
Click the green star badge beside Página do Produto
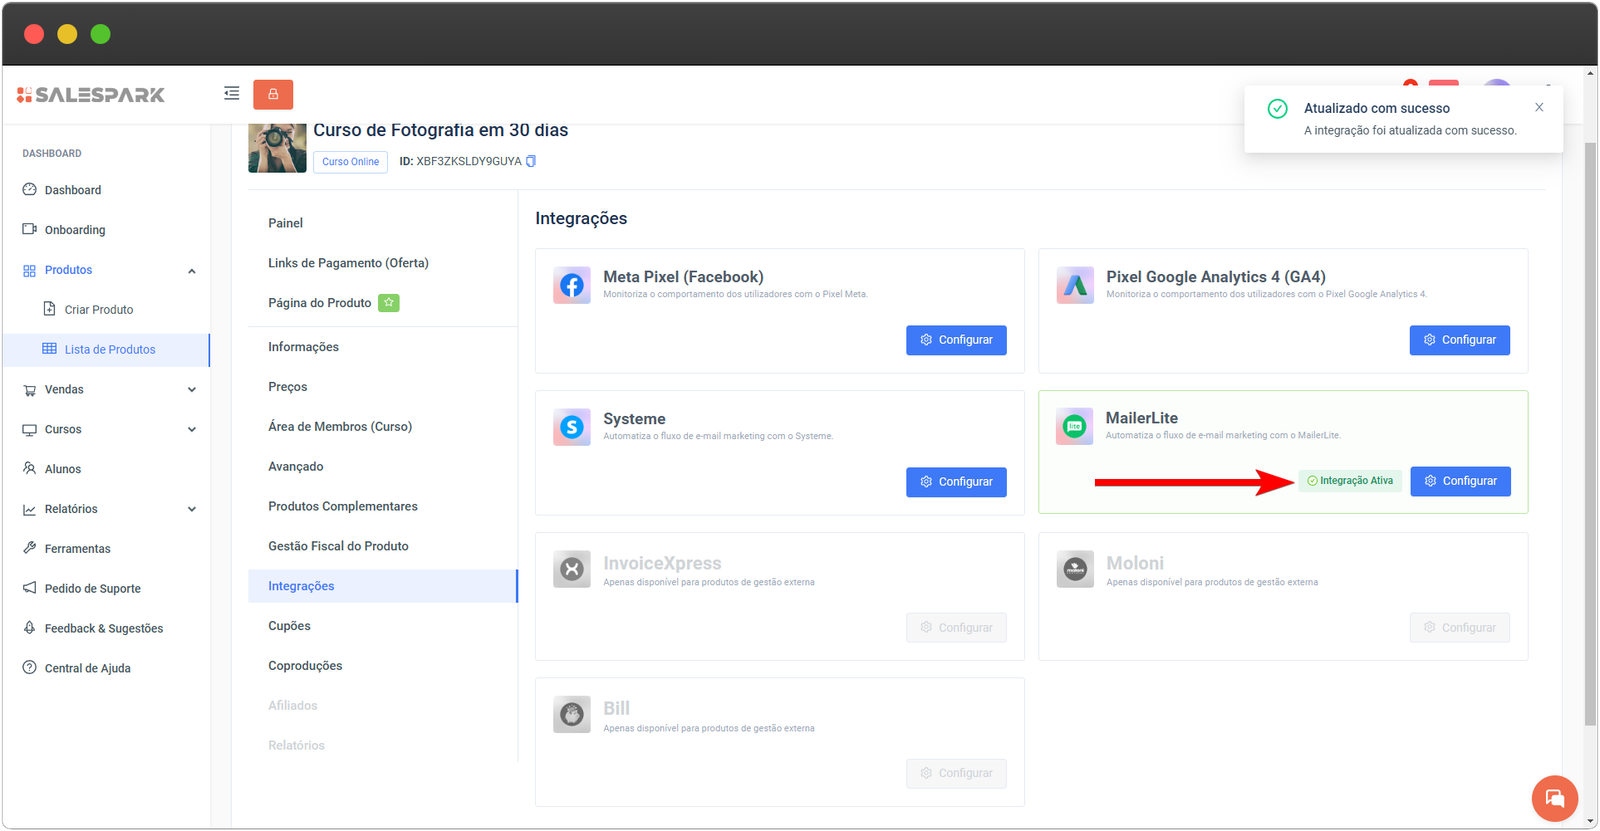click(388, 303)
